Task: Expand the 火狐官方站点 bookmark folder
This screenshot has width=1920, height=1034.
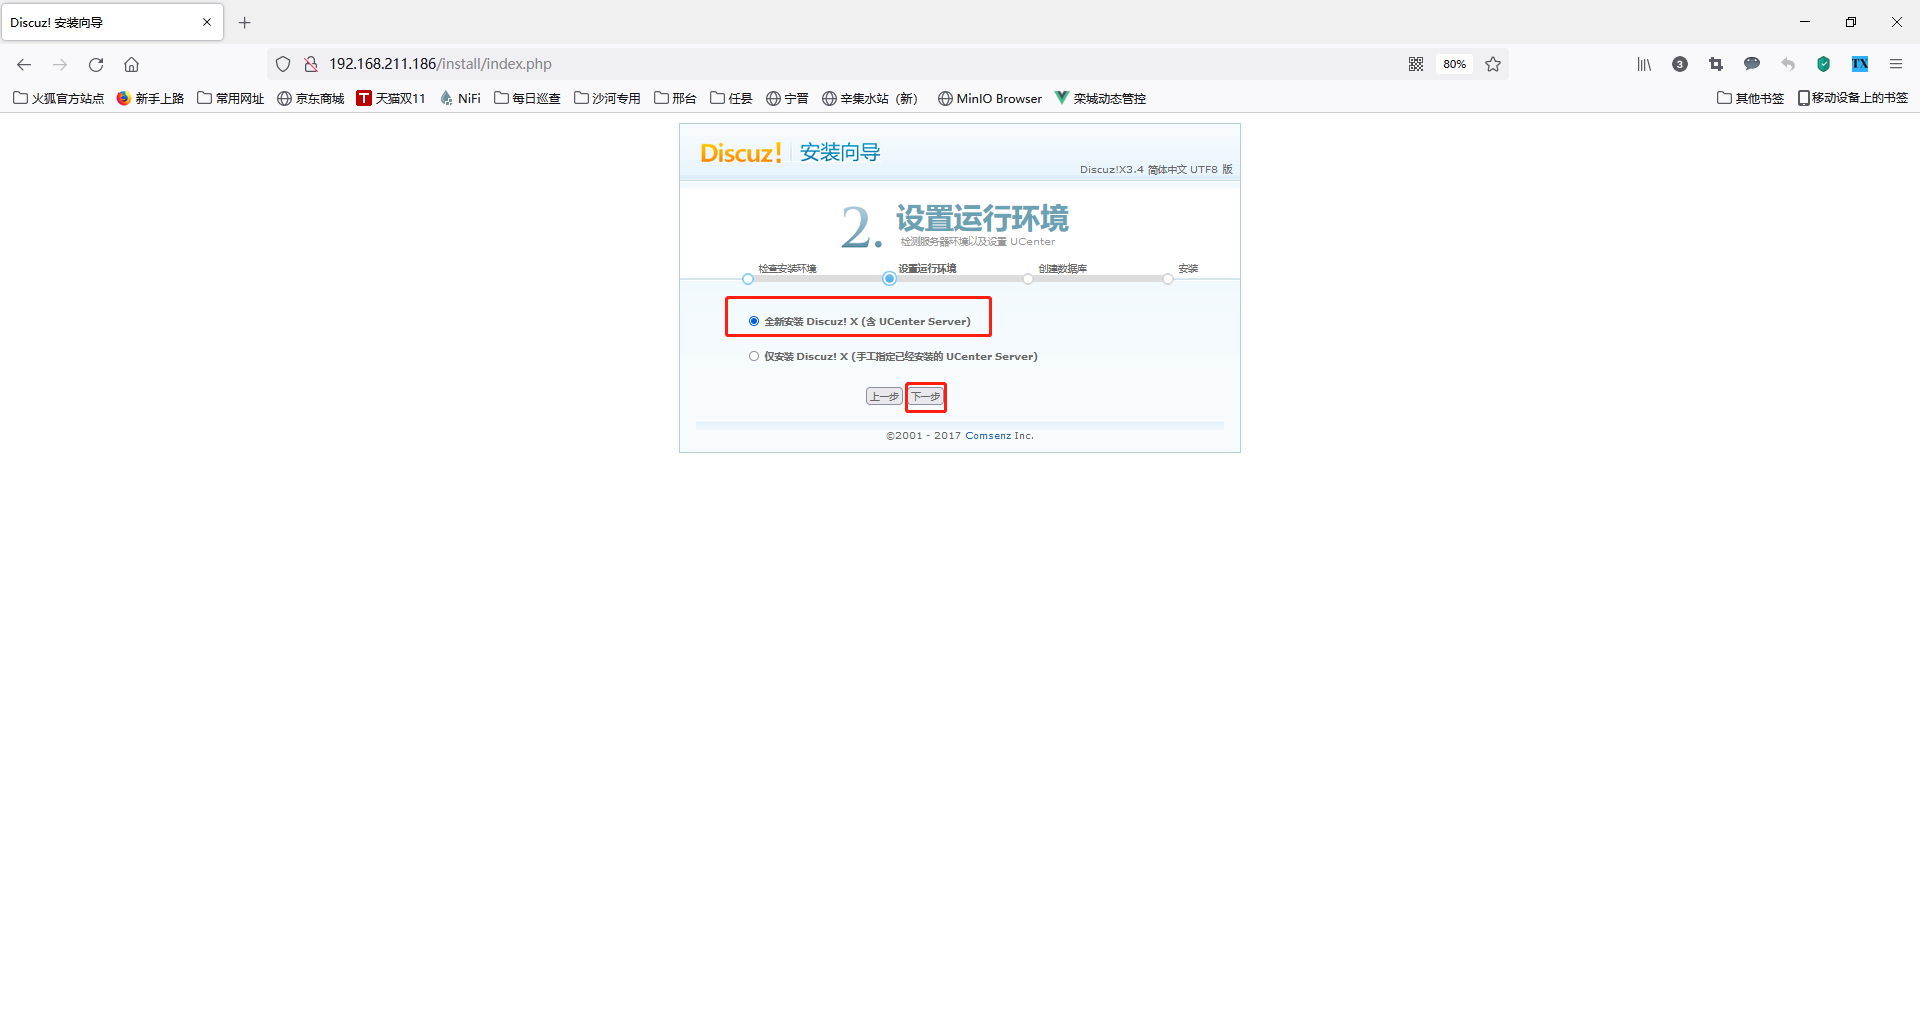Action: point(59,98)
